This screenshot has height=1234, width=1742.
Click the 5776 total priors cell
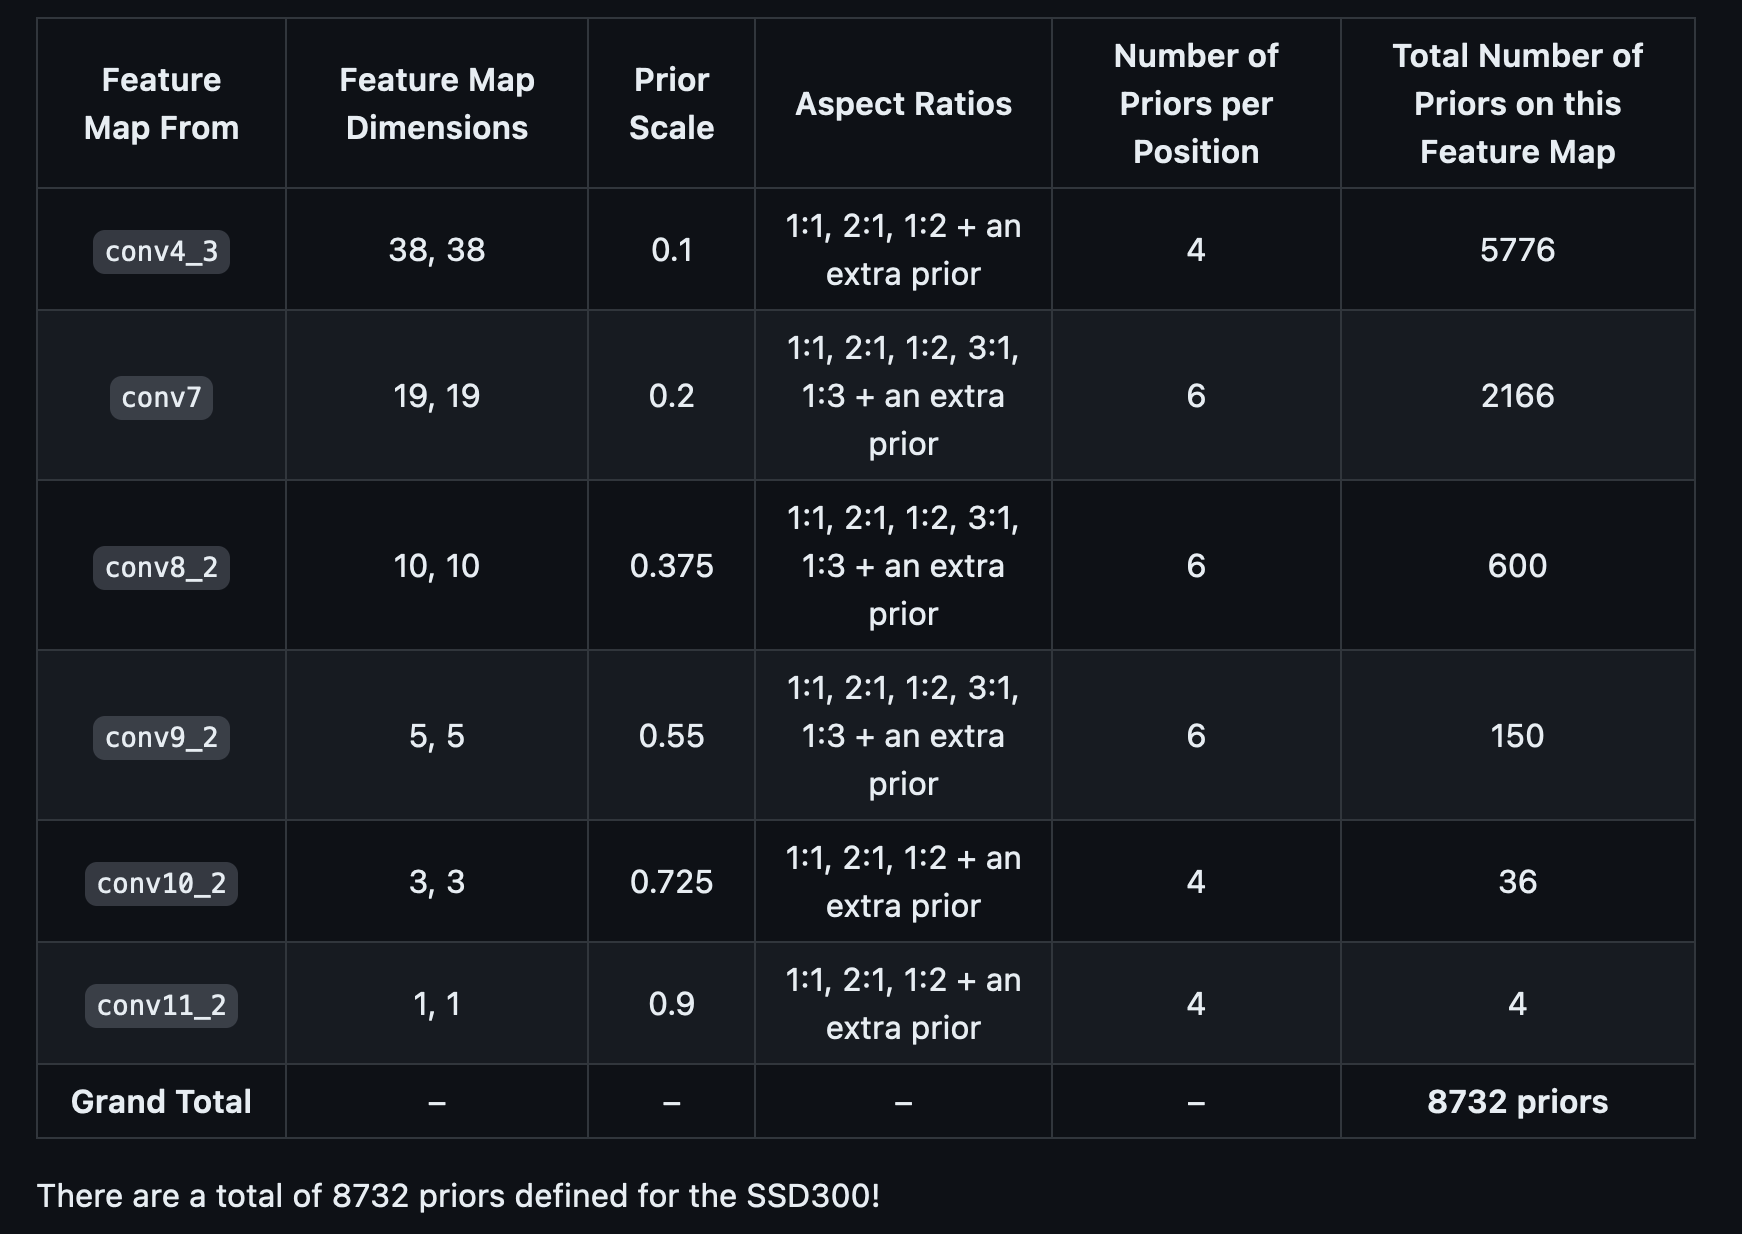coord(1517,249)
